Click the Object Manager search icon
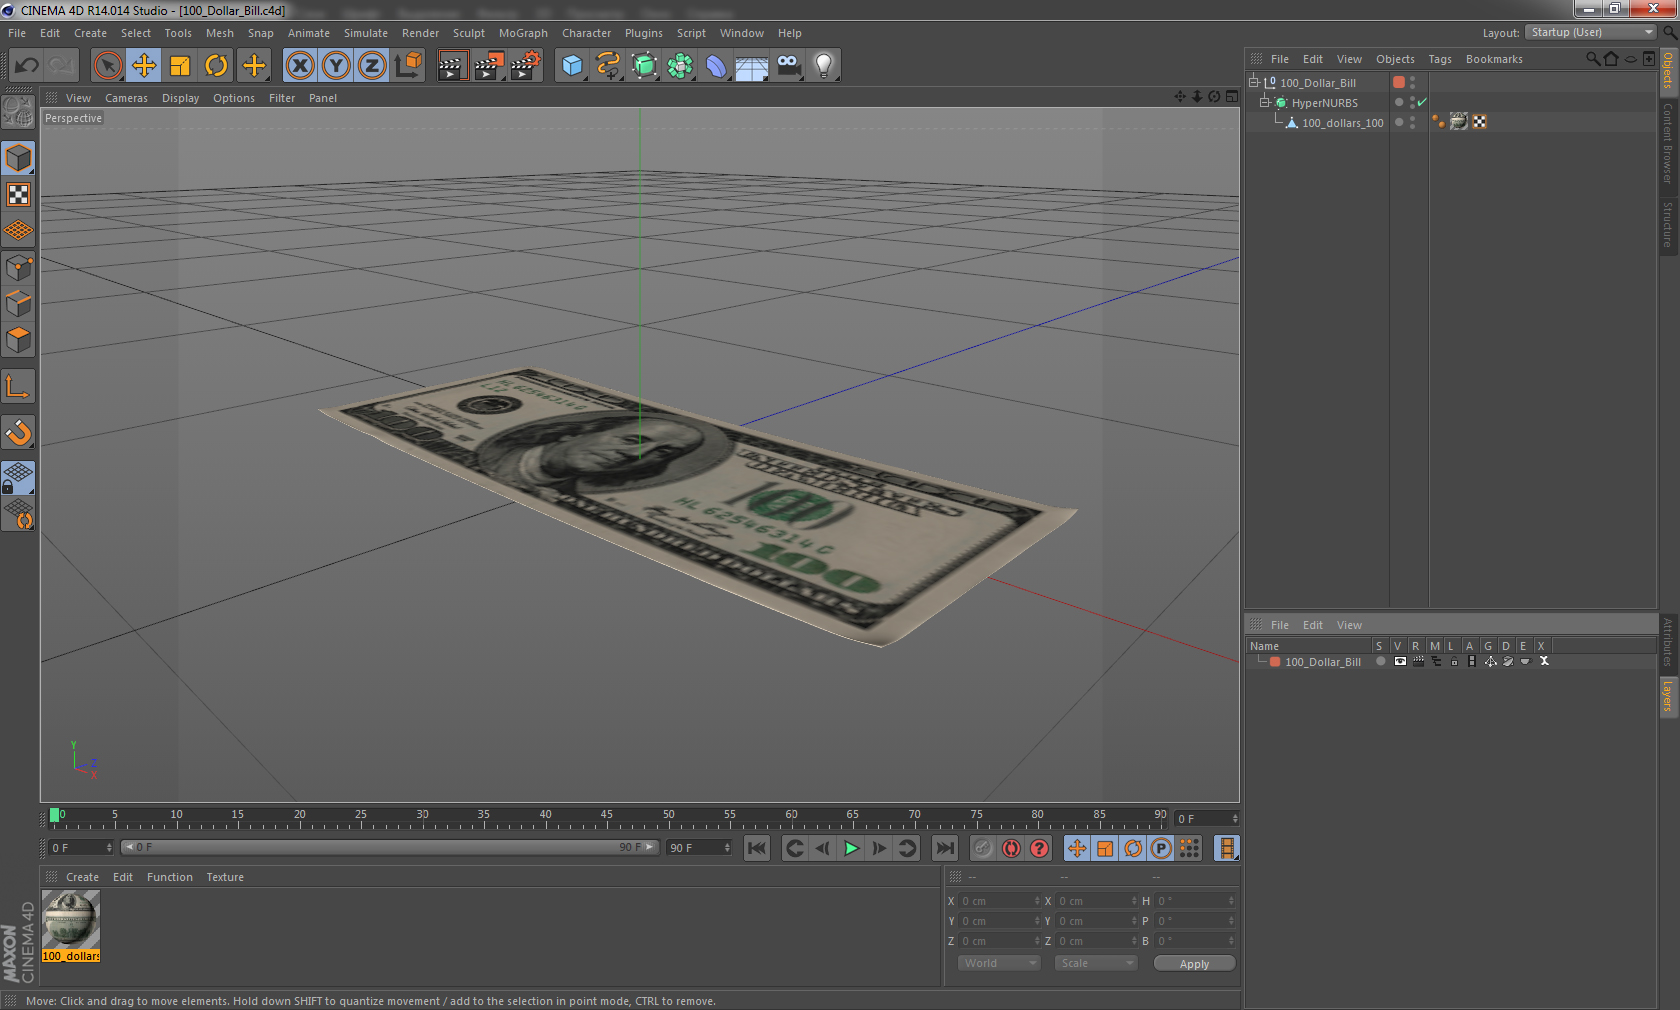The height and width of the screenshot is (1010, 1680). (1593, 59)
